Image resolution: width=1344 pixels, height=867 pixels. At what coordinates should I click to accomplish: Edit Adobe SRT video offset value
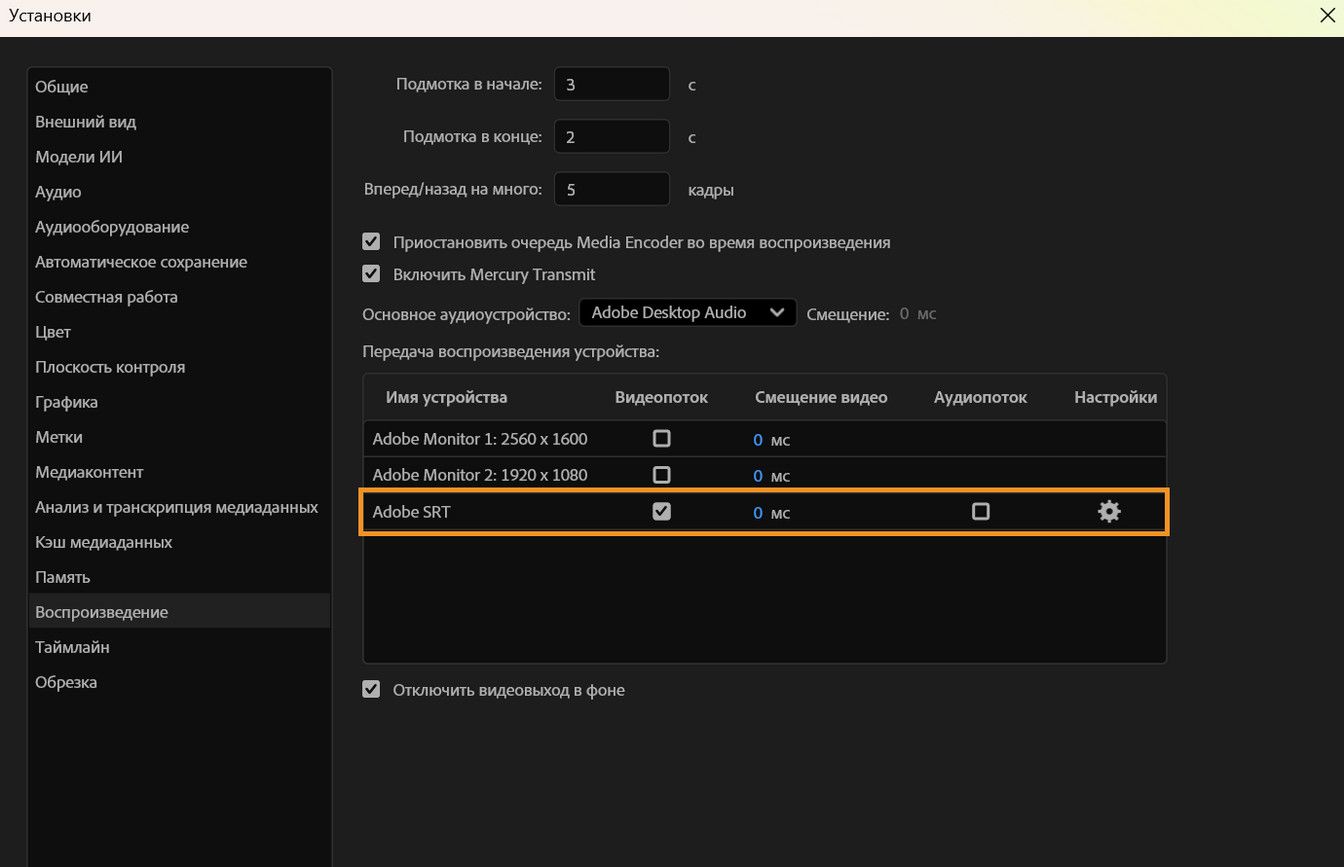coord(758,511)
